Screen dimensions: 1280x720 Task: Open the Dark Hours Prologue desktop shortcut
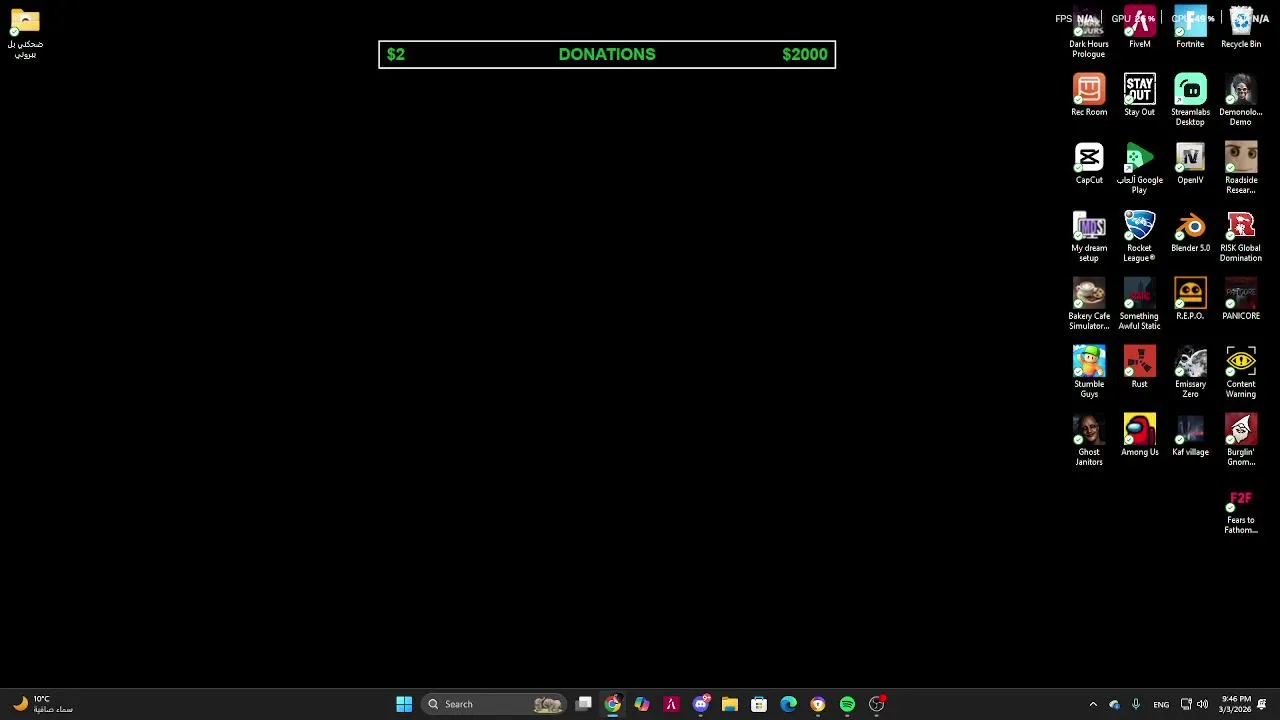(1089, 32)
